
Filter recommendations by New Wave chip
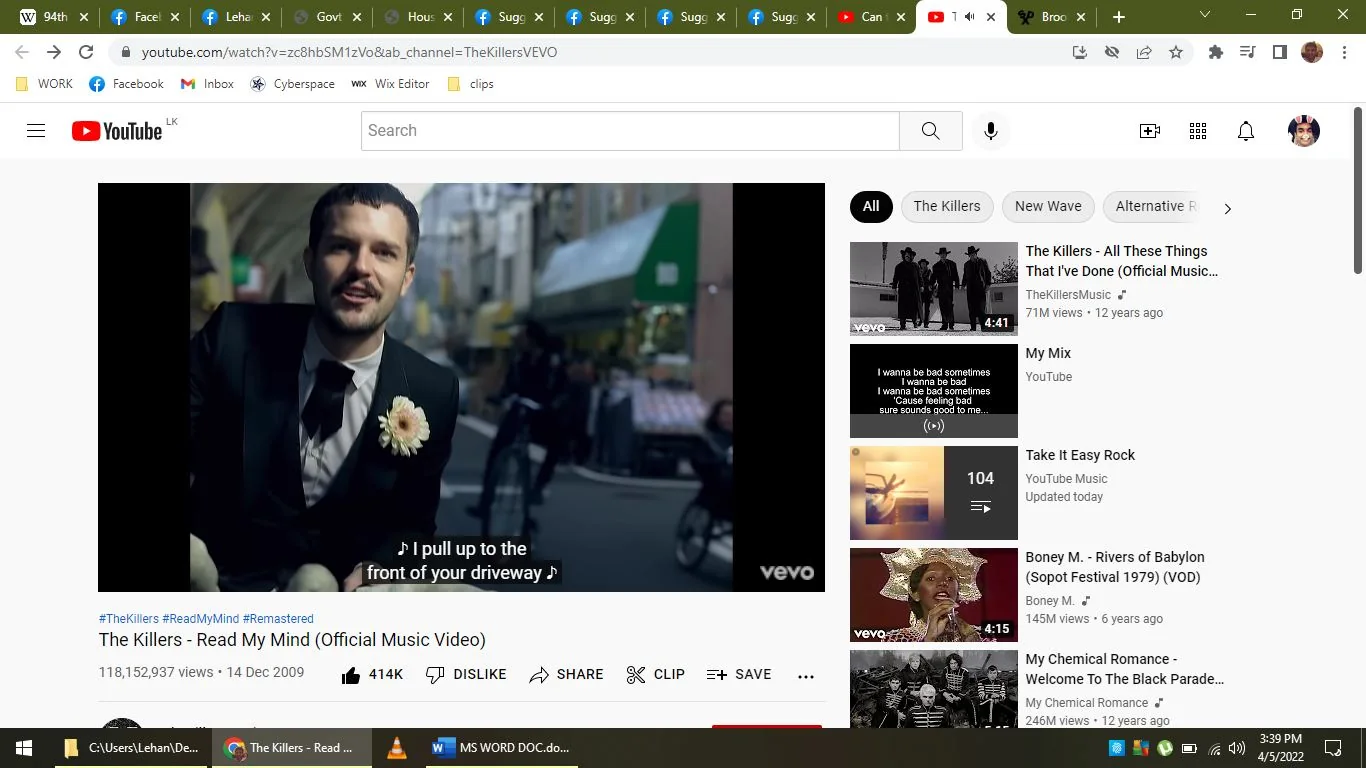click(1048, 207)
